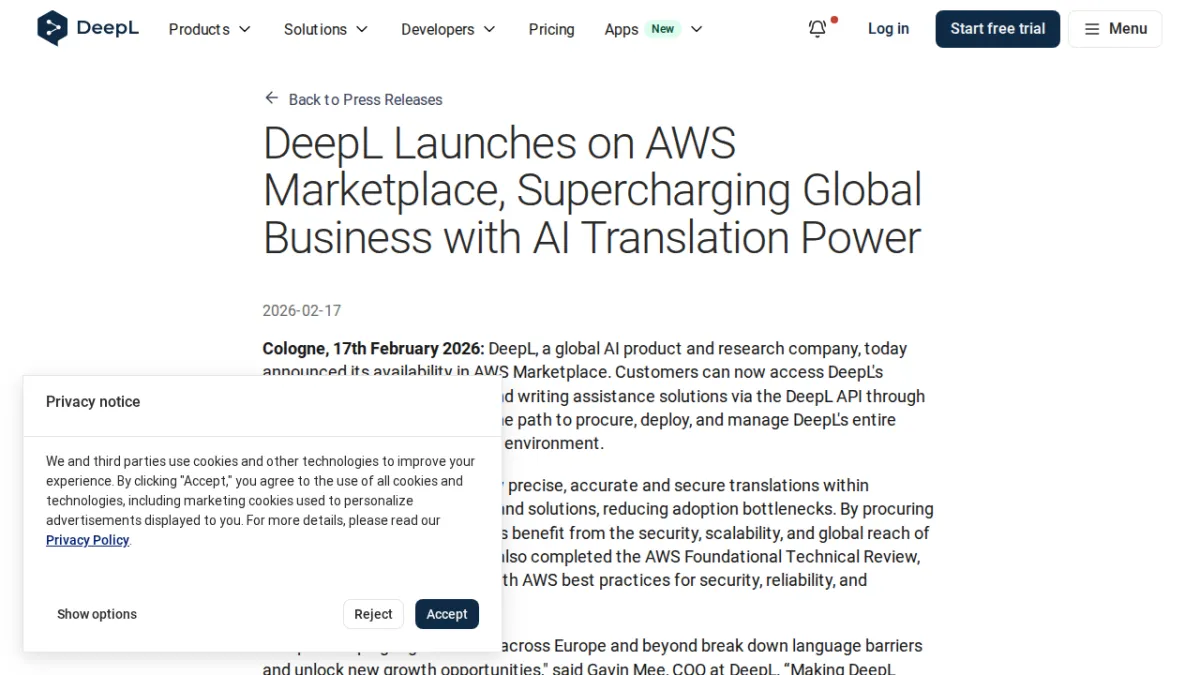Click the Log in link

coord(888,29)
